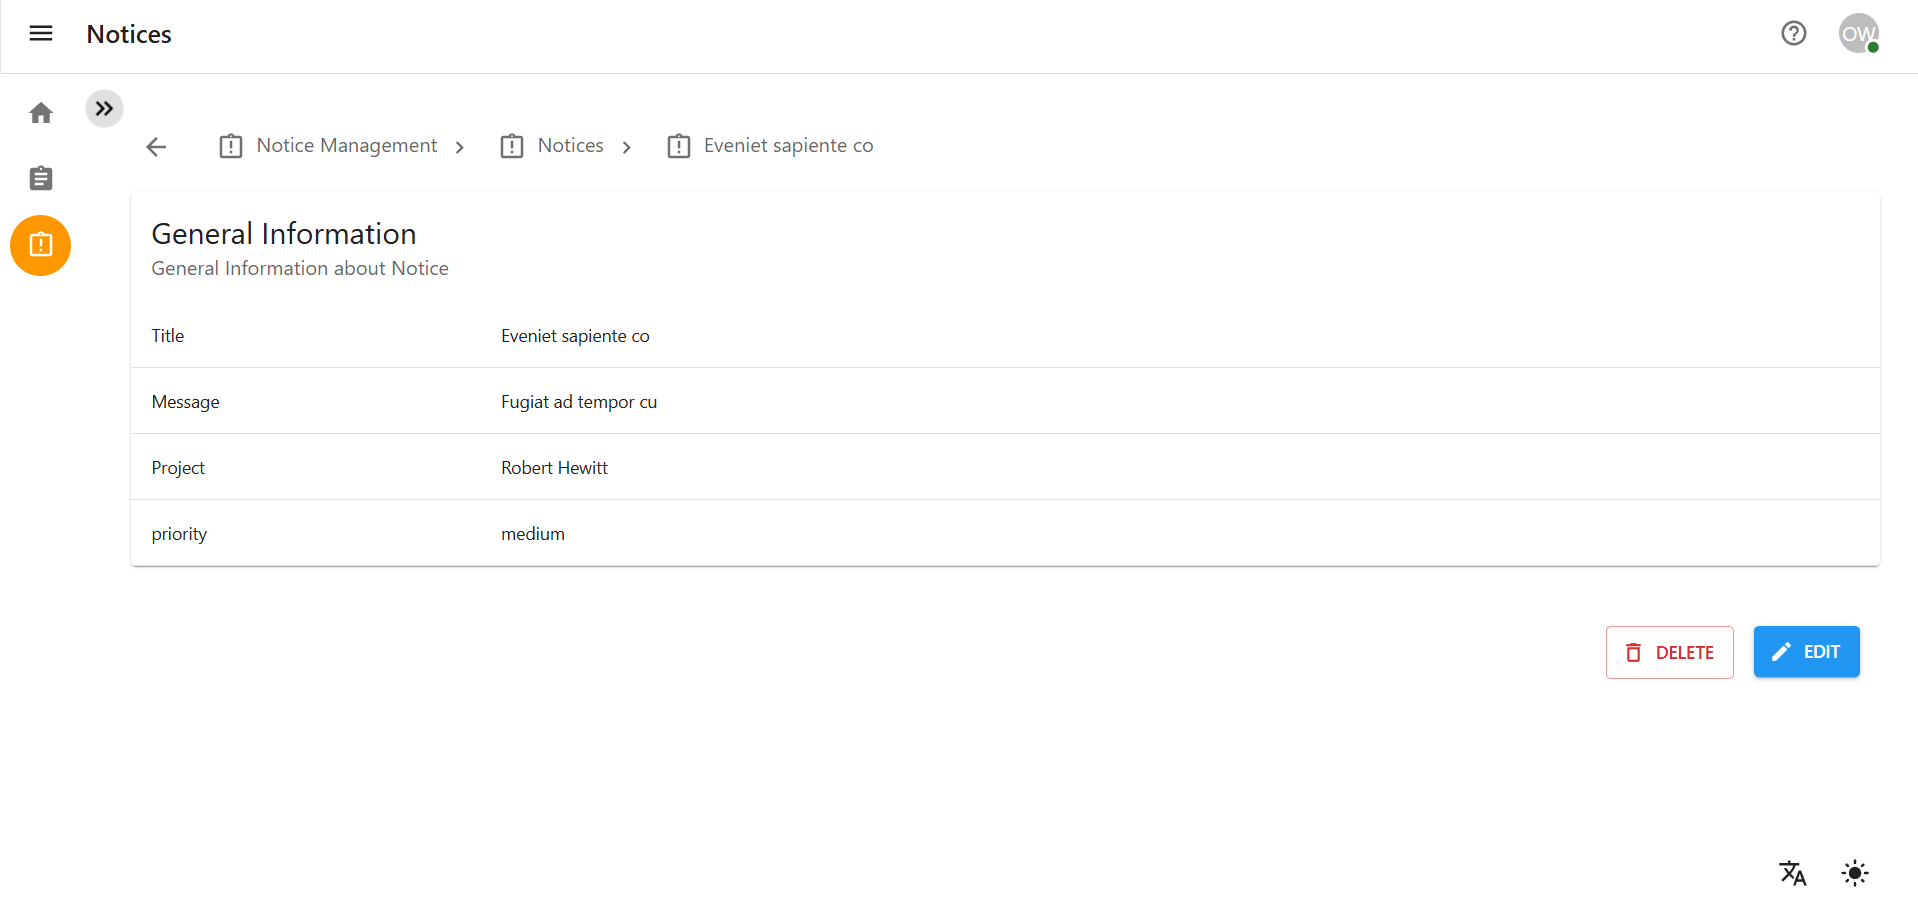Viewport: 1918px width, 897px height.
Task: Click the back arrow icon
Action: pos(156,147)
